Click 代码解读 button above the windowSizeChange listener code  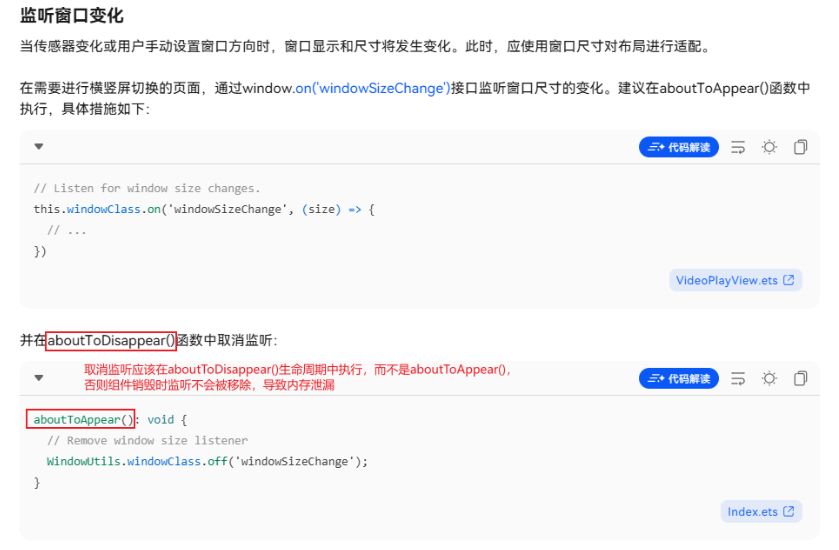678,147
